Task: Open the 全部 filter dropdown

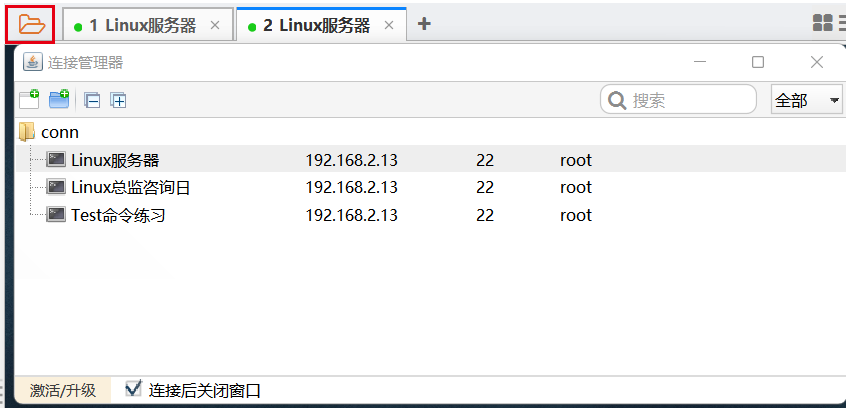Action: point(806,100)
